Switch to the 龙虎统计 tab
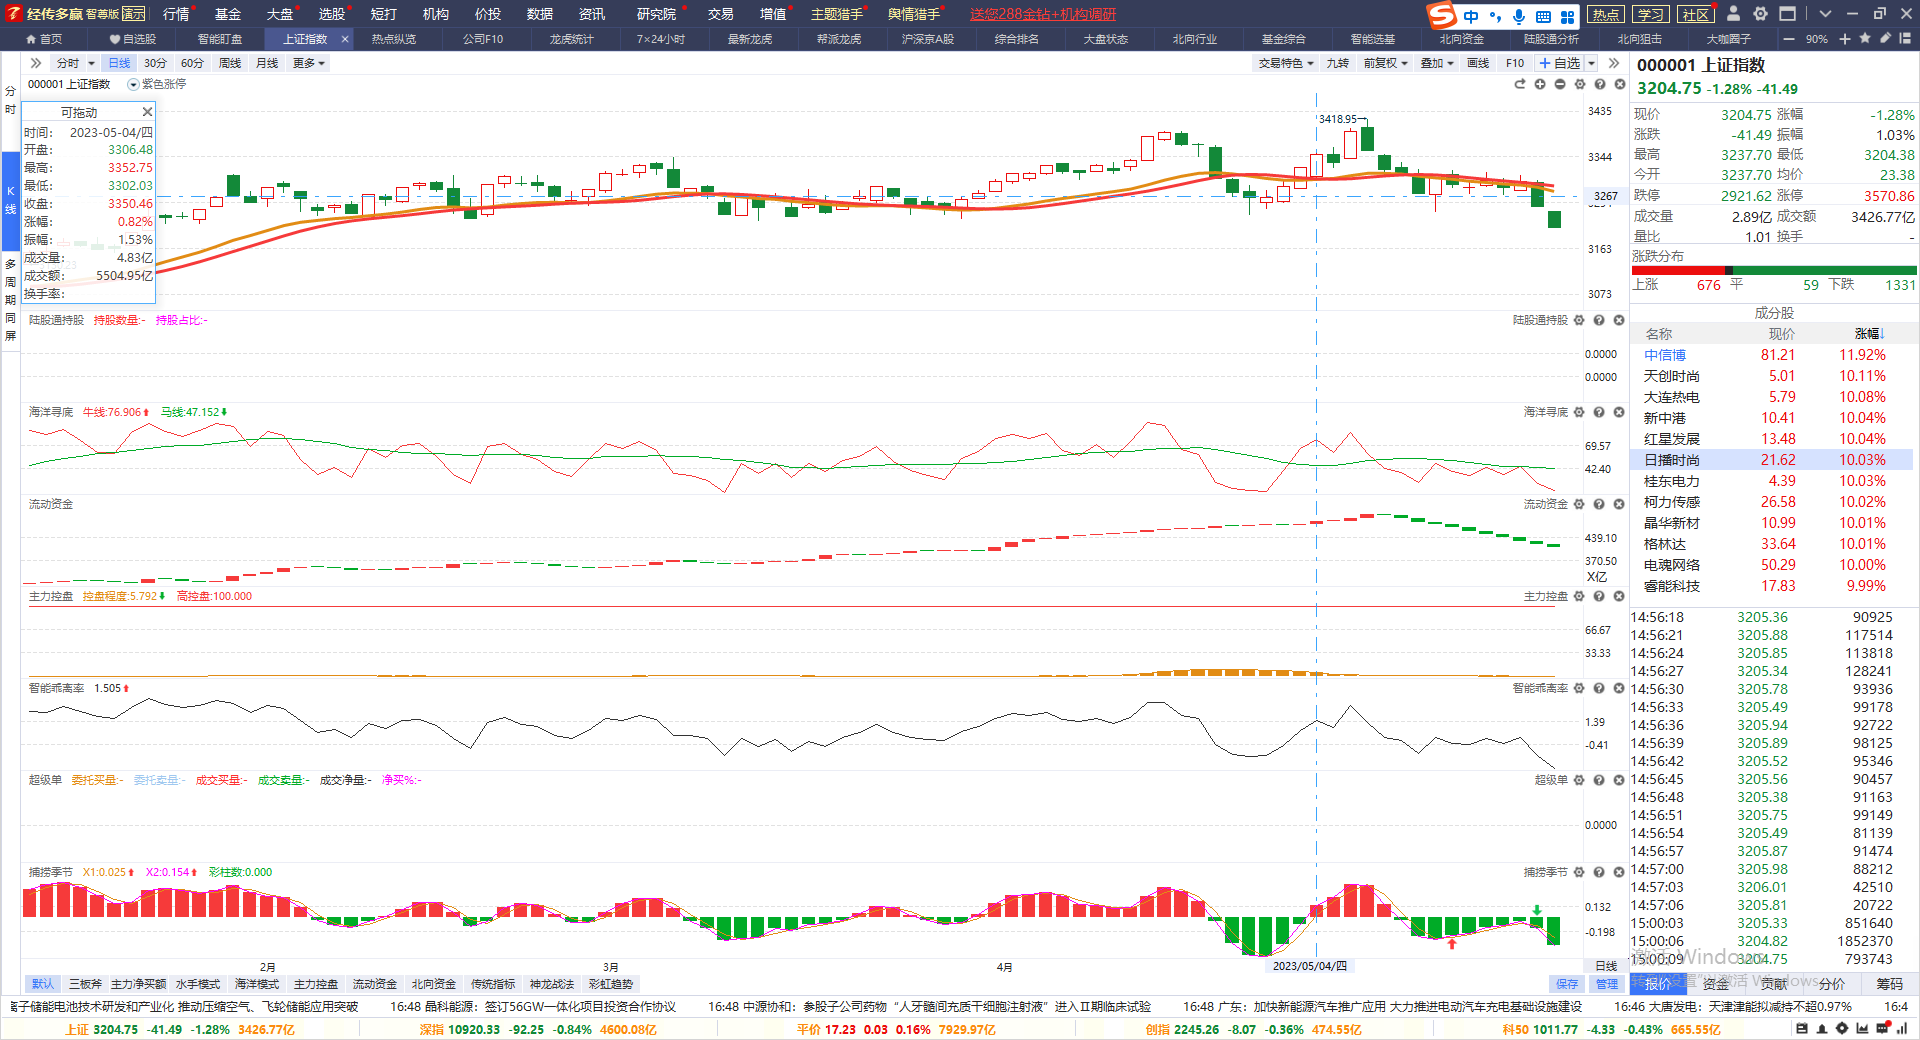 (x=572, y=39)
